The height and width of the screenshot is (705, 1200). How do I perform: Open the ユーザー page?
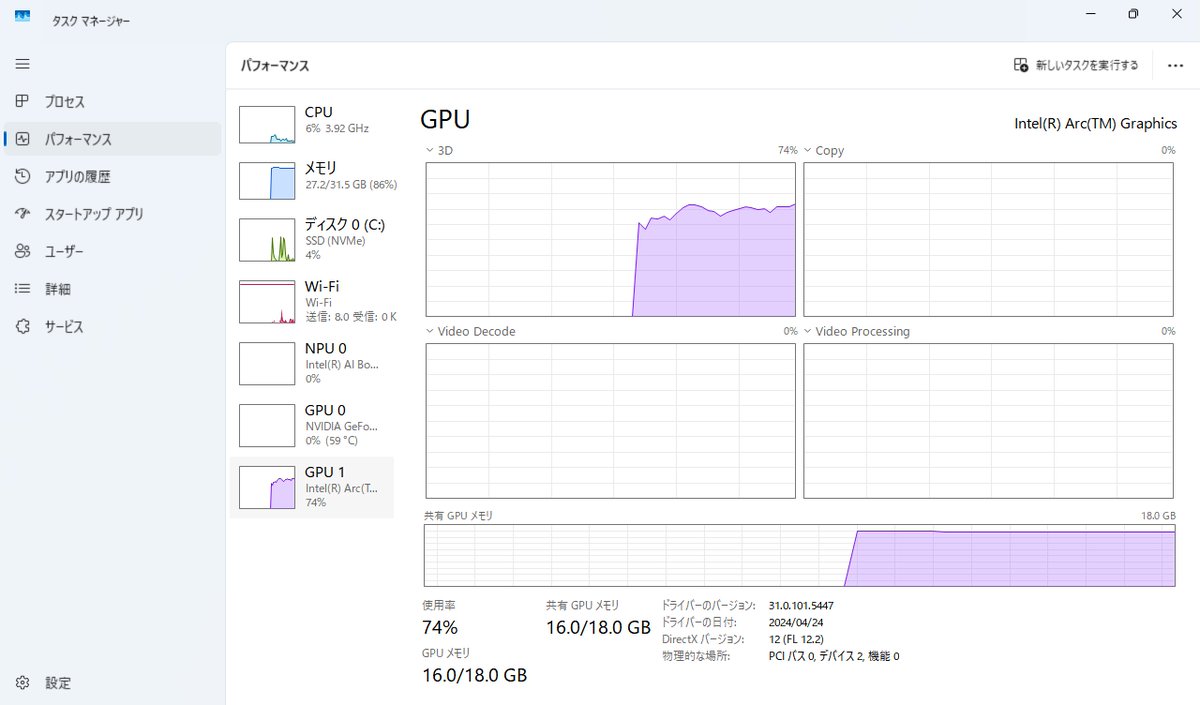pyautogui.click(x=112, y=252)
